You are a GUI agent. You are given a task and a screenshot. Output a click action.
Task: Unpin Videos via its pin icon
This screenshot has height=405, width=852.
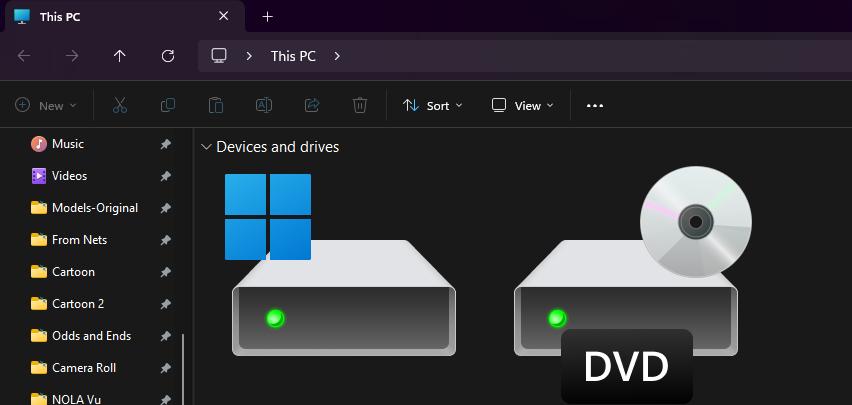pyautogui.click(x=166, y=176)
